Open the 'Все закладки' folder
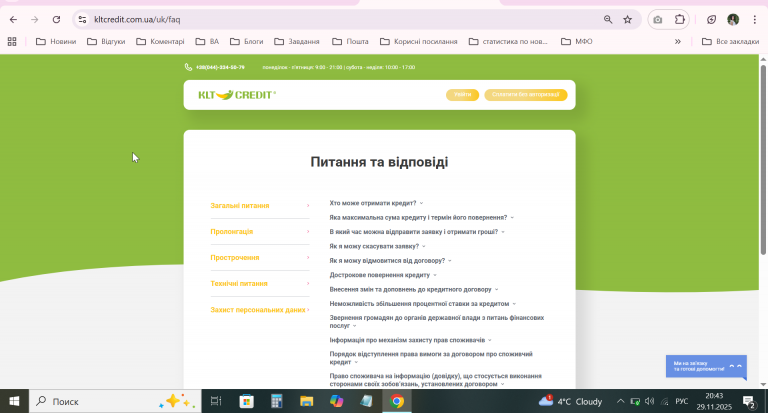768x413 pixels. pos(730,42)
